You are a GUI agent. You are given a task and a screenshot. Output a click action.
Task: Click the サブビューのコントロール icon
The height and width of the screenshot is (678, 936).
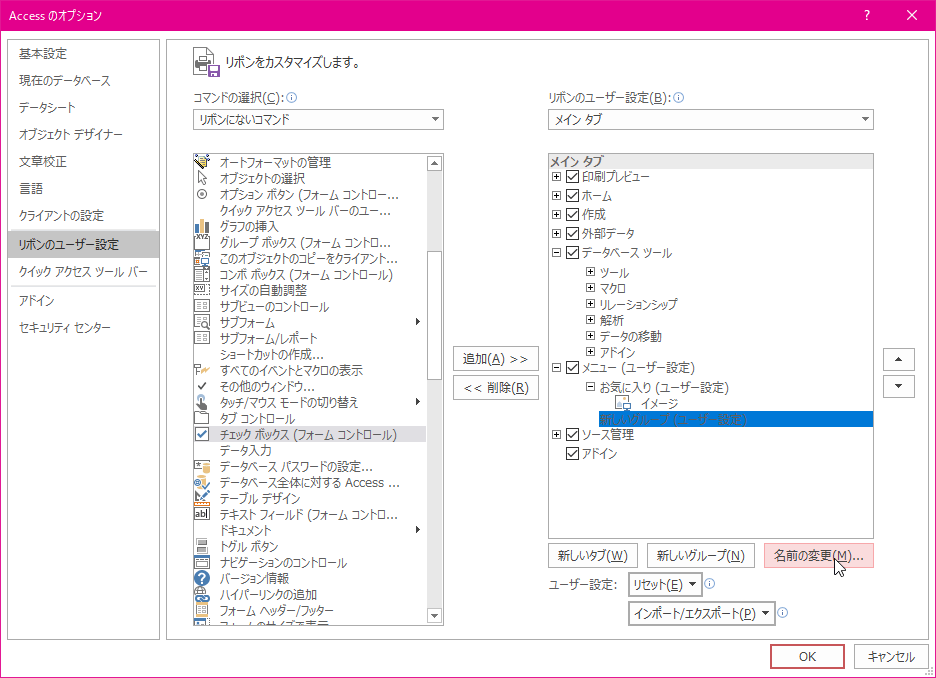point(202,306)
